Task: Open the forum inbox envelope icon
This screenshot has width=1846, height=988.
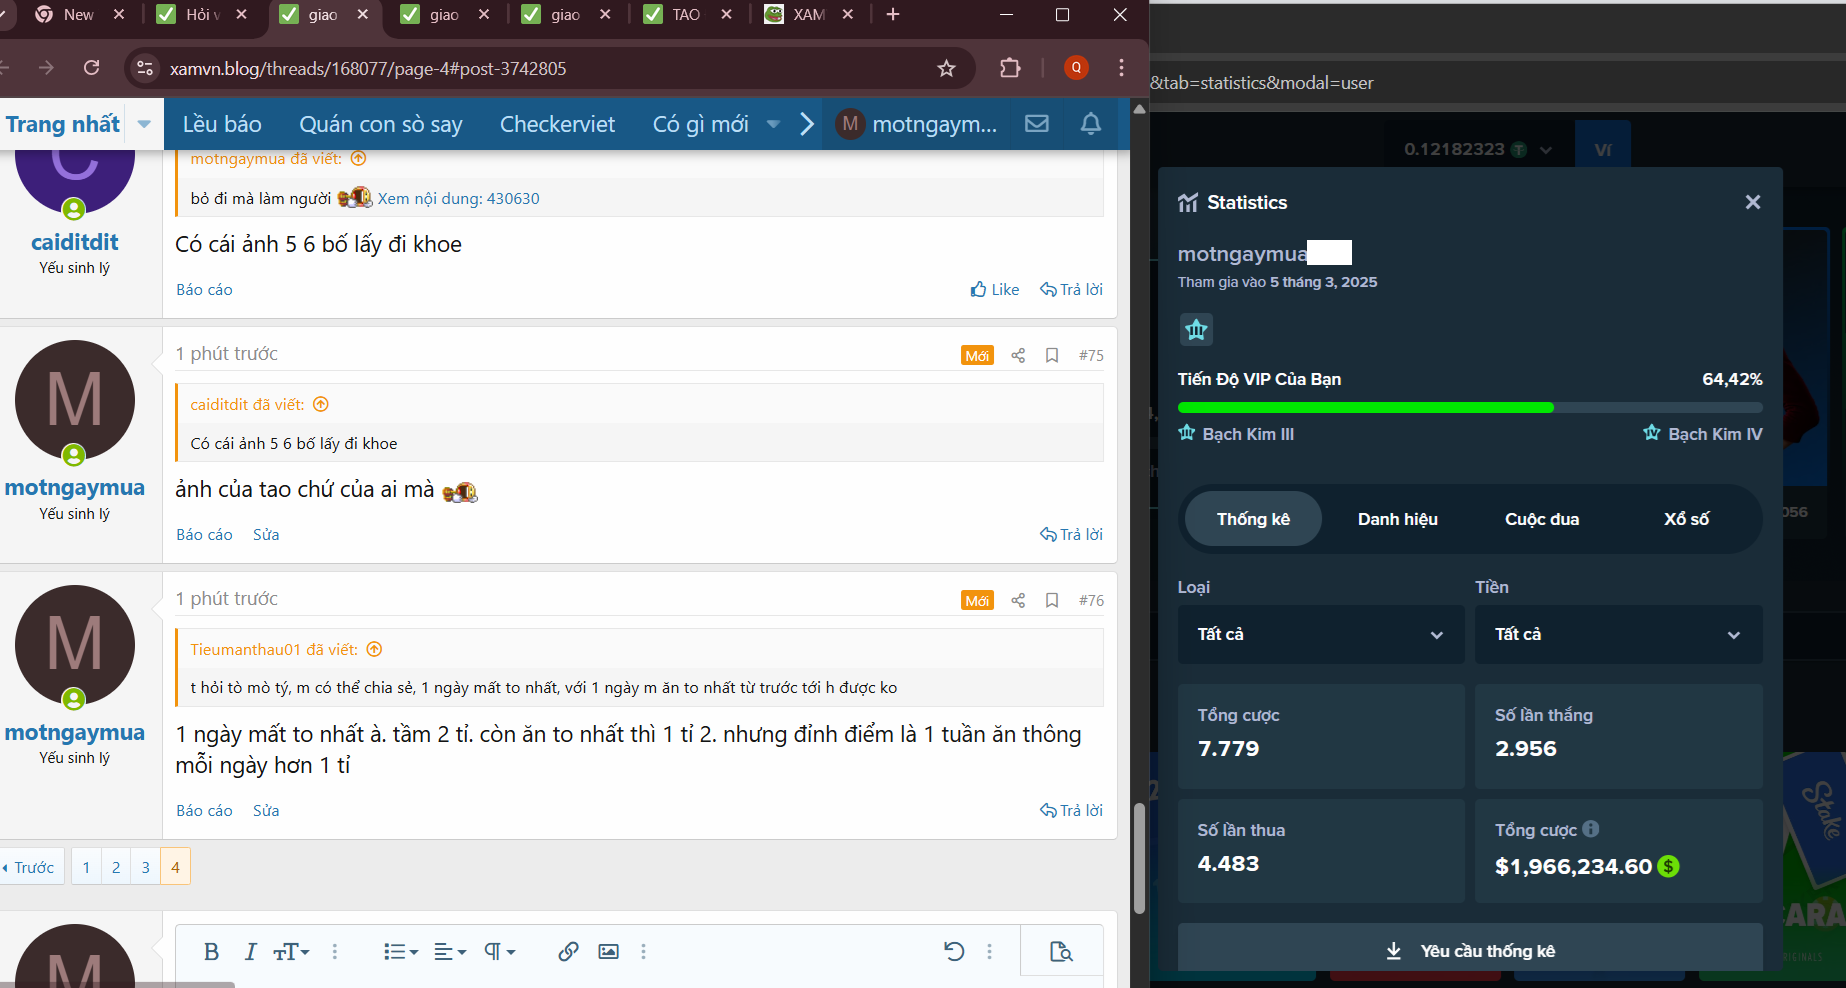Action: point(1037,124)
